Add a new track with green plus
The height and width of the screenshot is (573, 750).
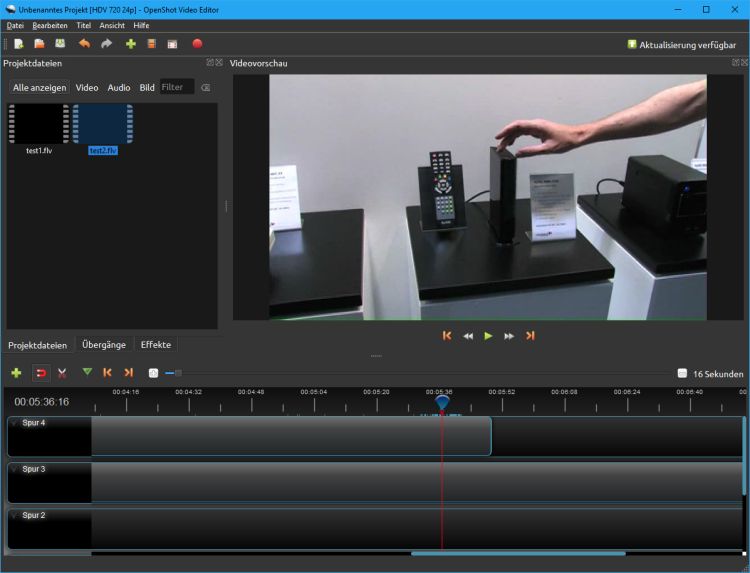coord(16,373)
